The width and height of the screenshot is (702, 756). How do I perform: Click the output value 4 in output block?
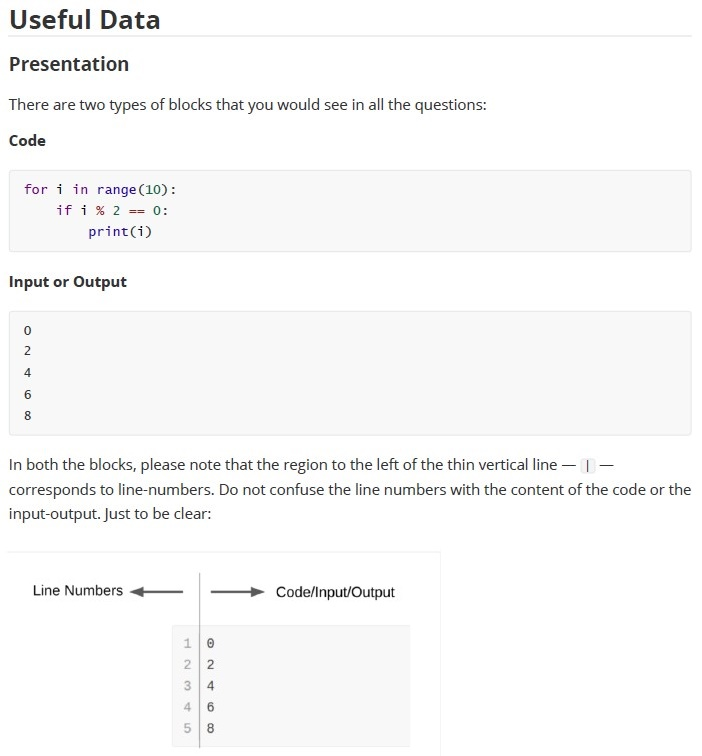coord(27,373)
